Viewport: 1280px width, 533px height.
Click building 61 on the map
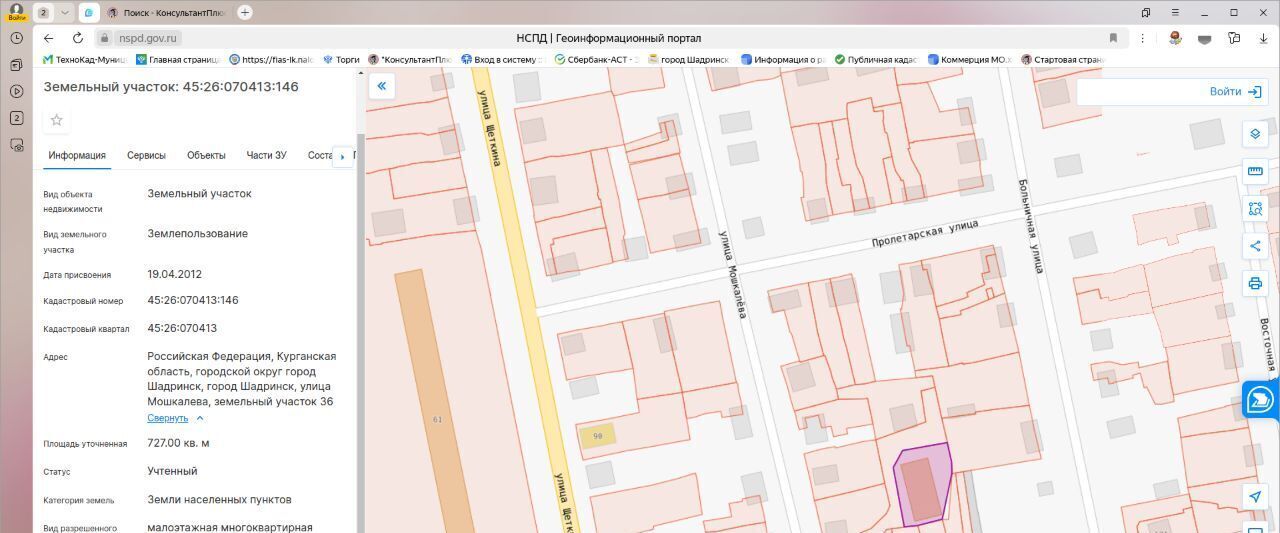click(435, 400)
